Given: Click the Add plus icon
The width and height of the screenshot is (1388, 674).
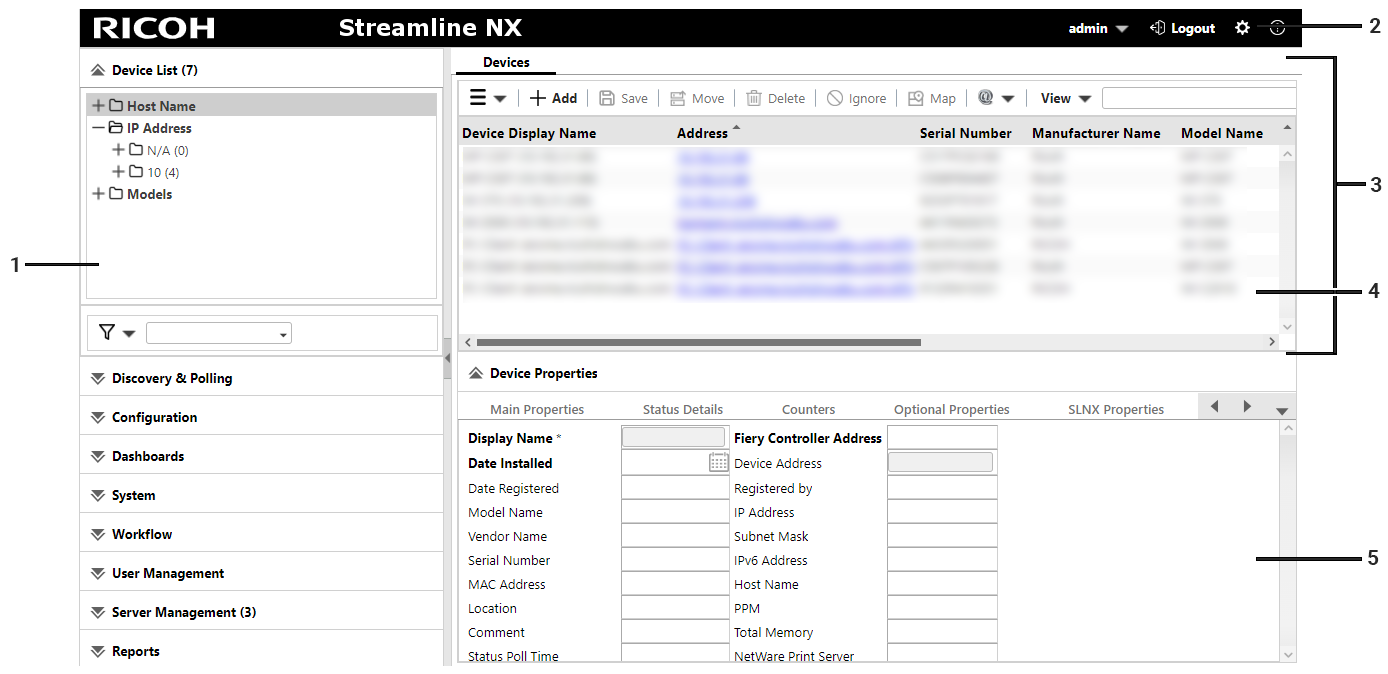Looking at the screenshot, I should (x=538, y=98).
